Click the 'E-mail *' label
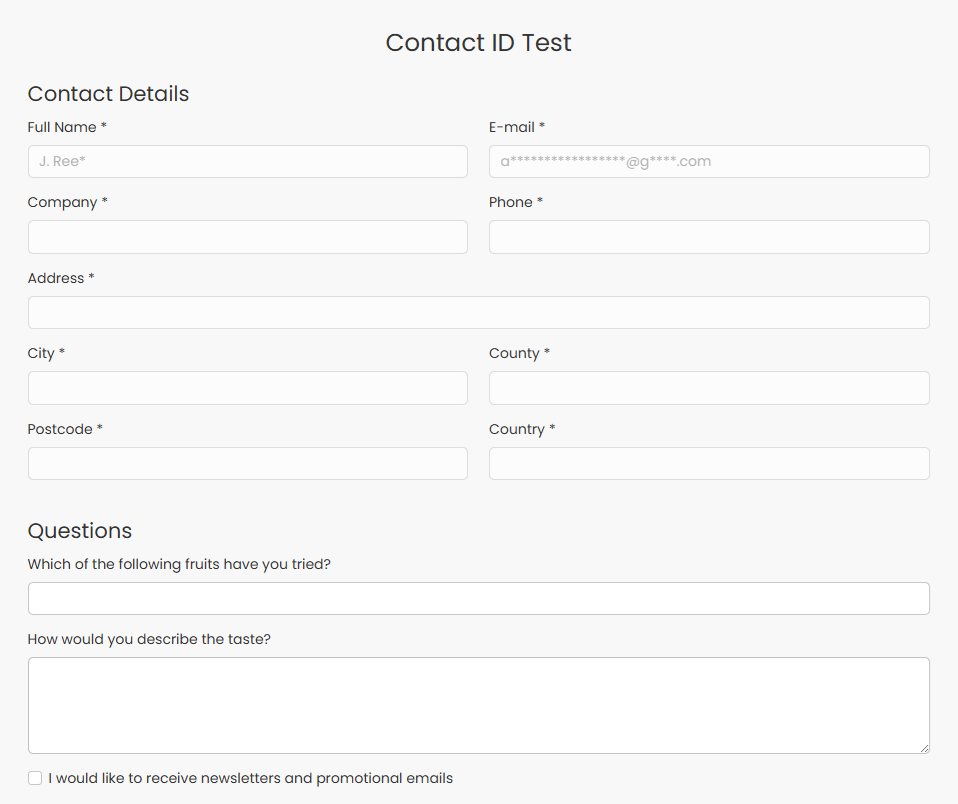Screen dimensions: 958x804 click(517, 127)
